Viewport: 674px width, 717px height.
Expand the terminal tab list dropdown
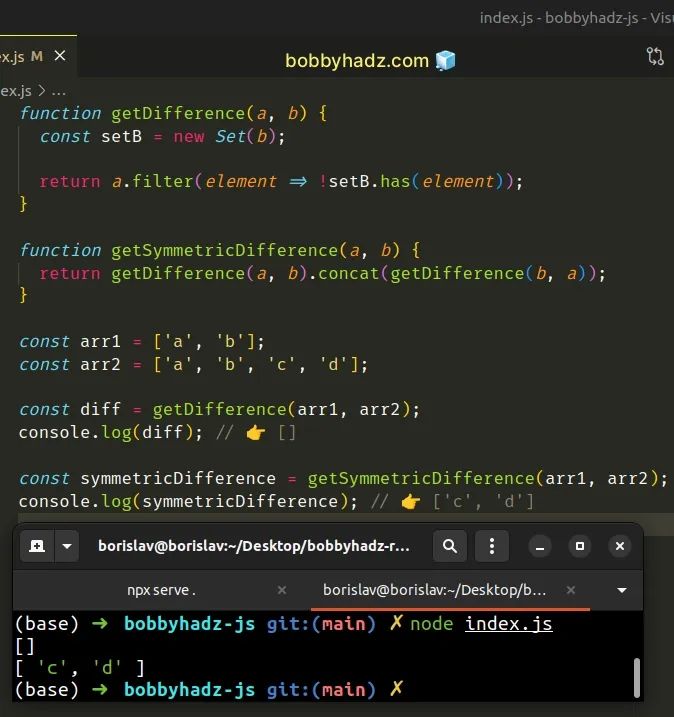622,590
